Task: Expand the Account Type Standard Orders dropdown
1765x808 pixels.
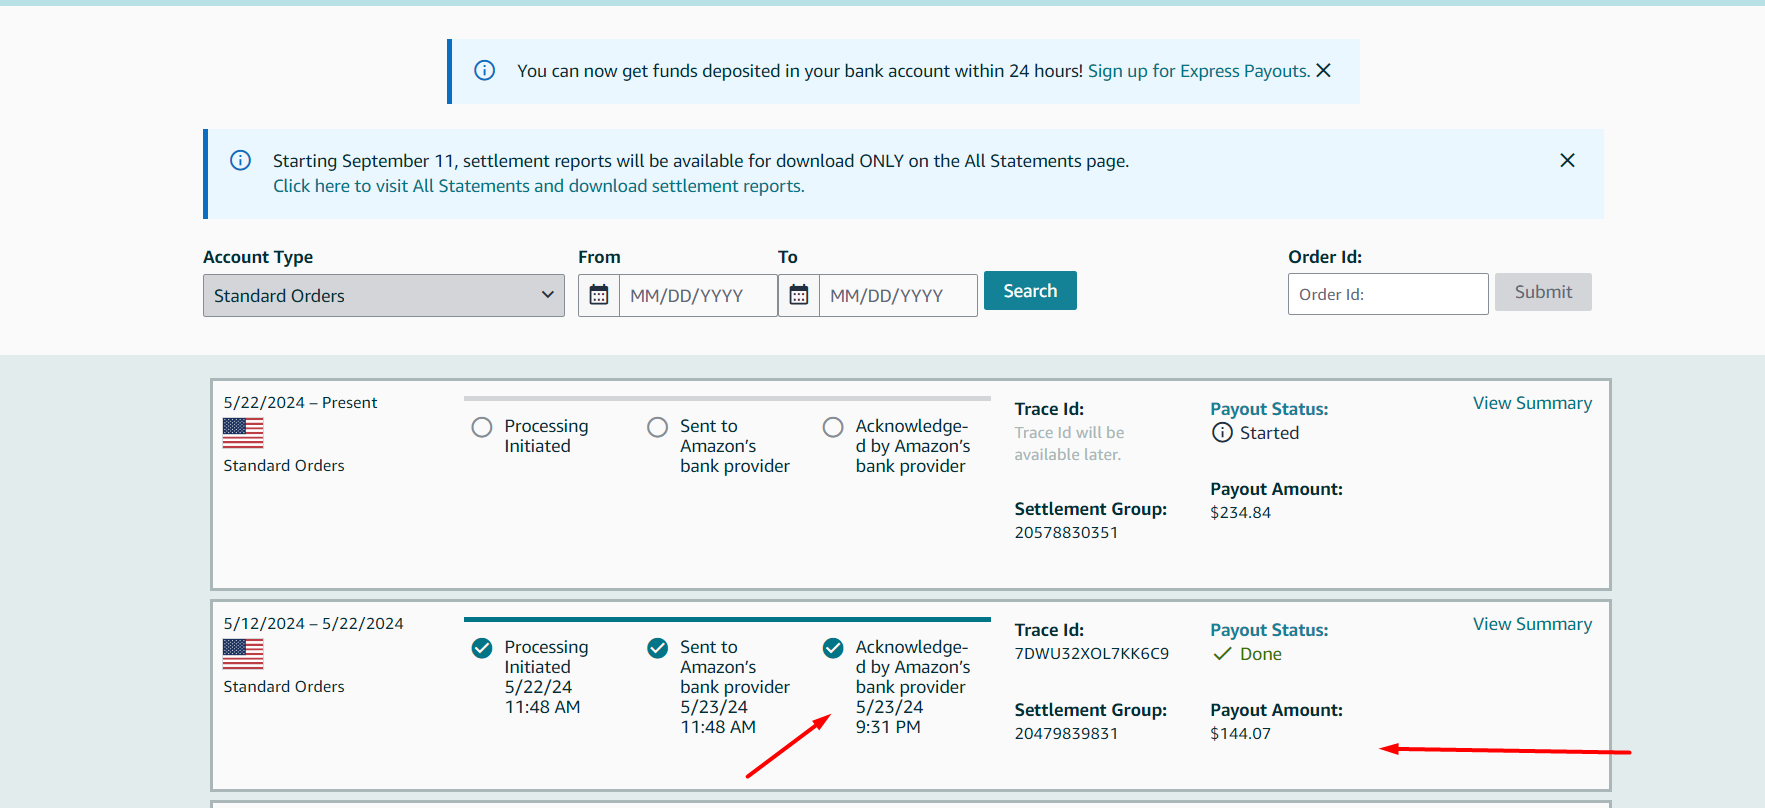Action: (384, 295)
